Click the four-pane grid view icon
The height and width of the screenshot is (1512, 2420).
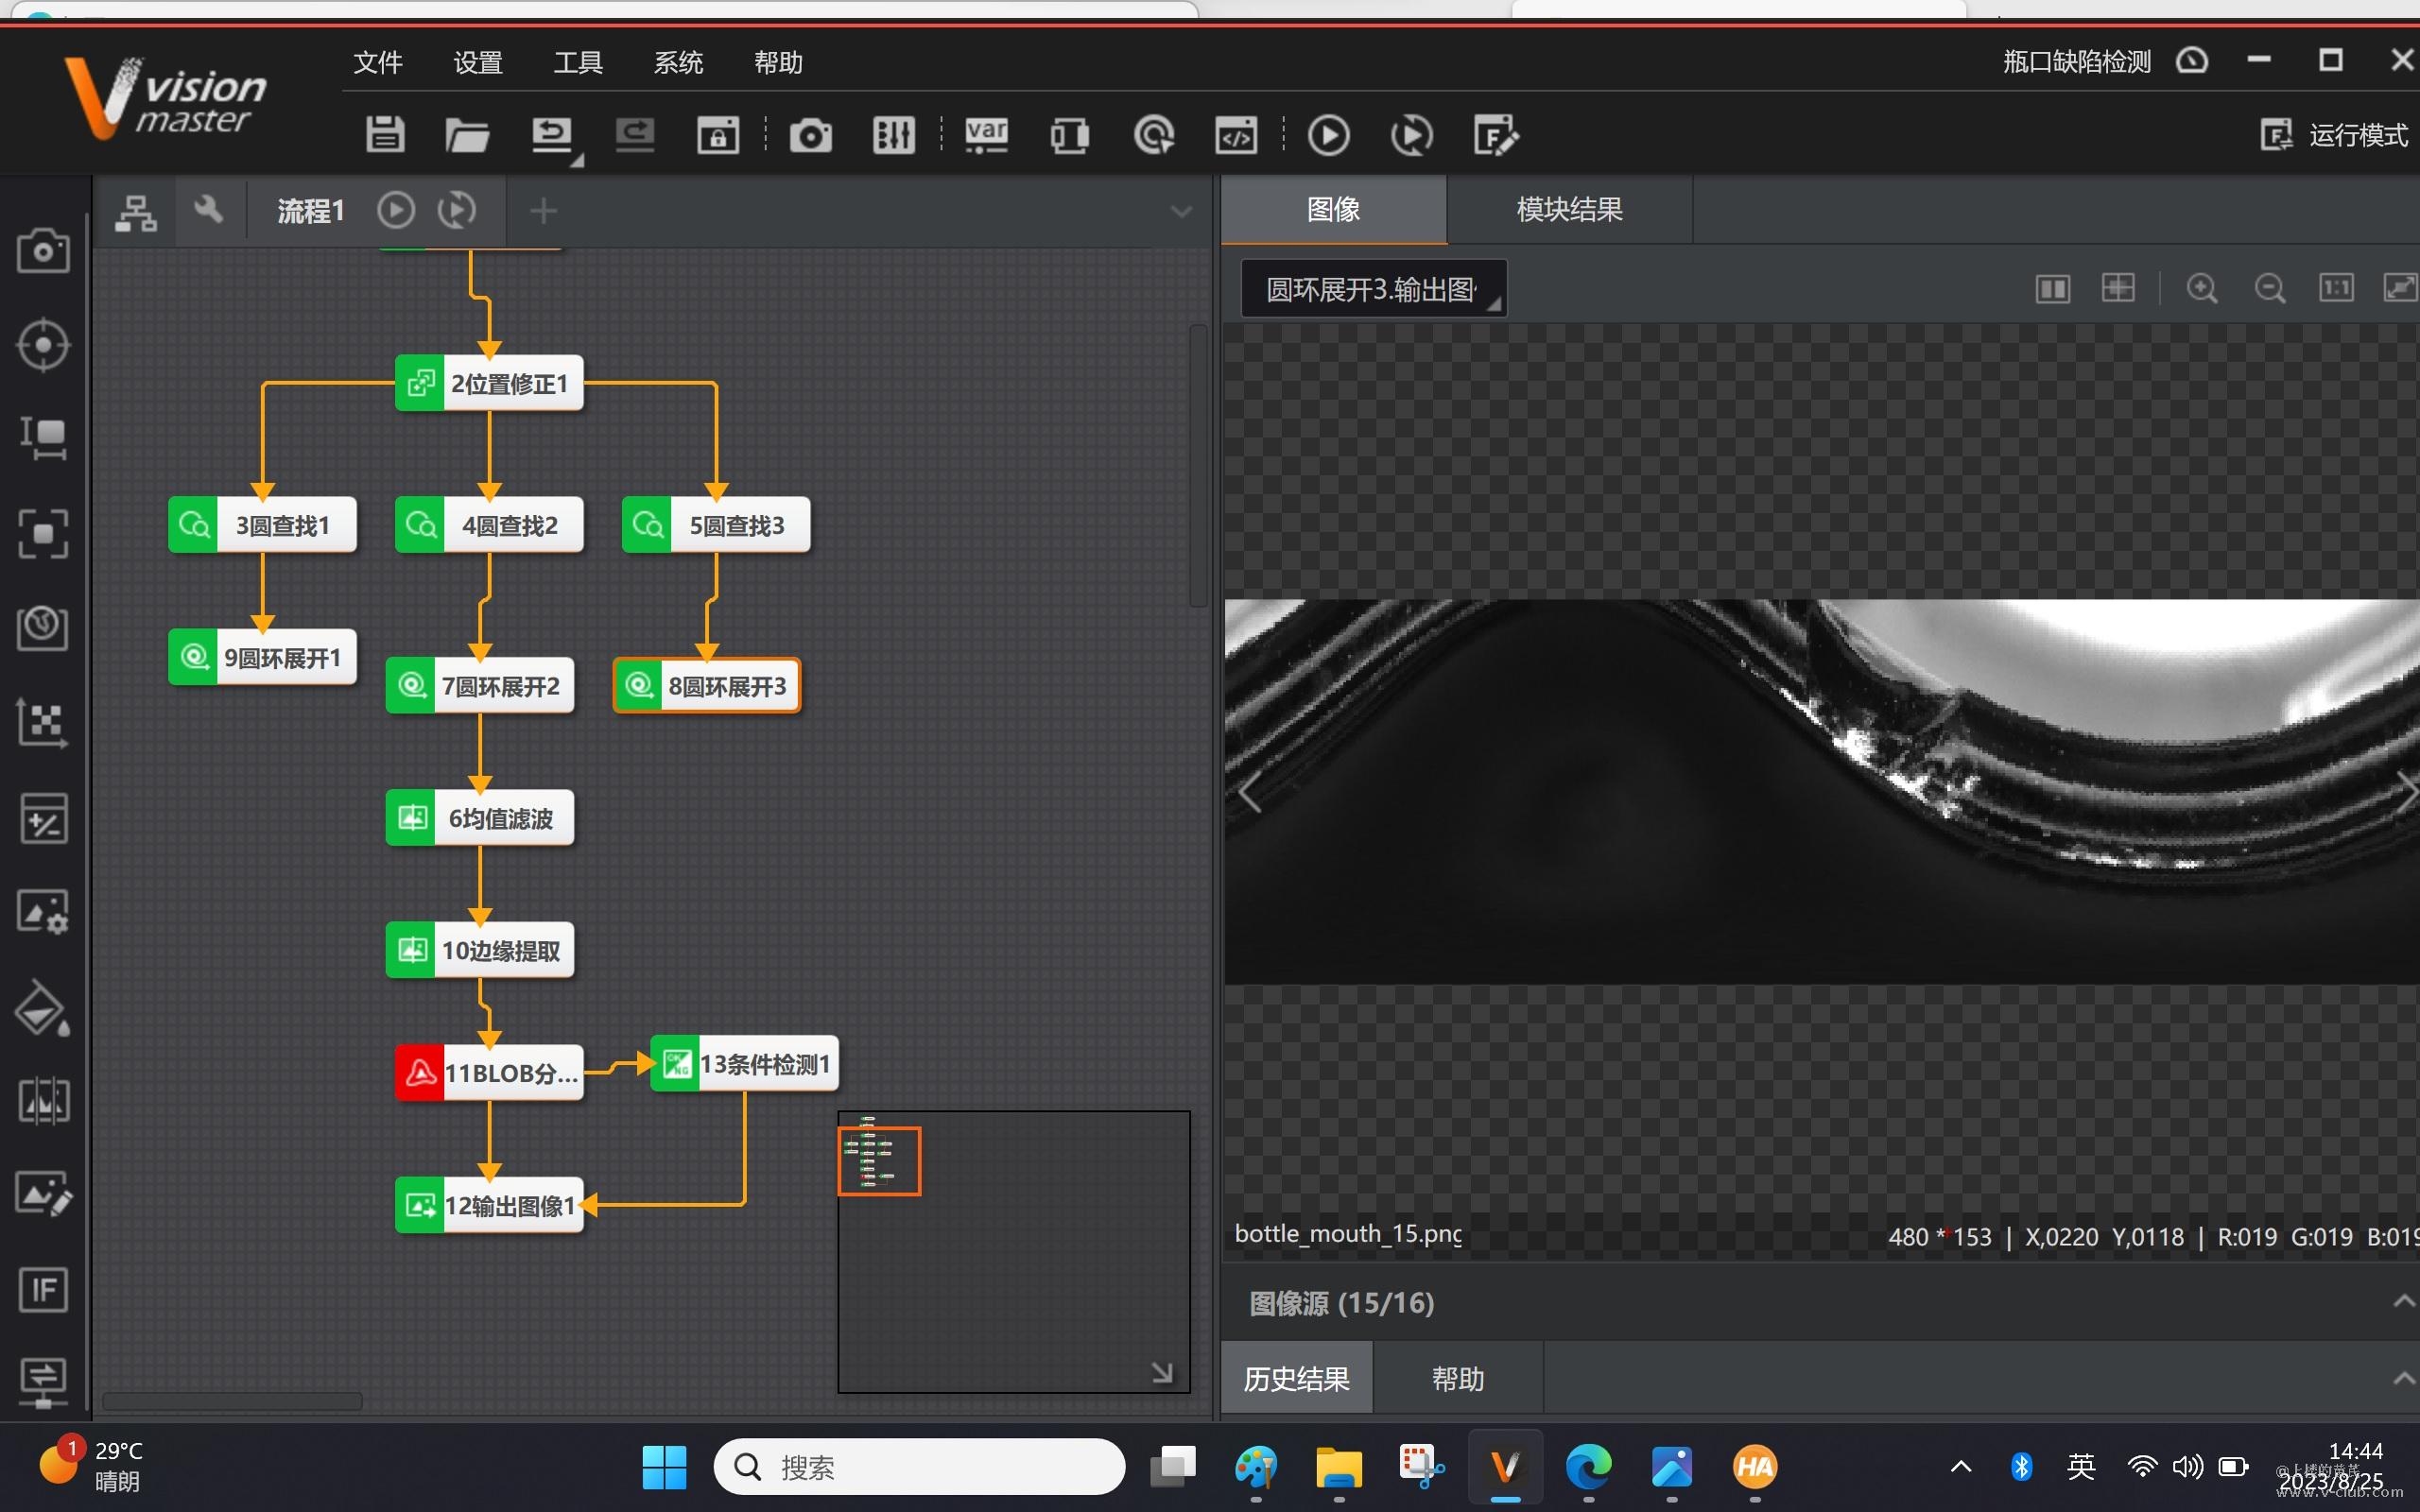(x=2118, y=288)
